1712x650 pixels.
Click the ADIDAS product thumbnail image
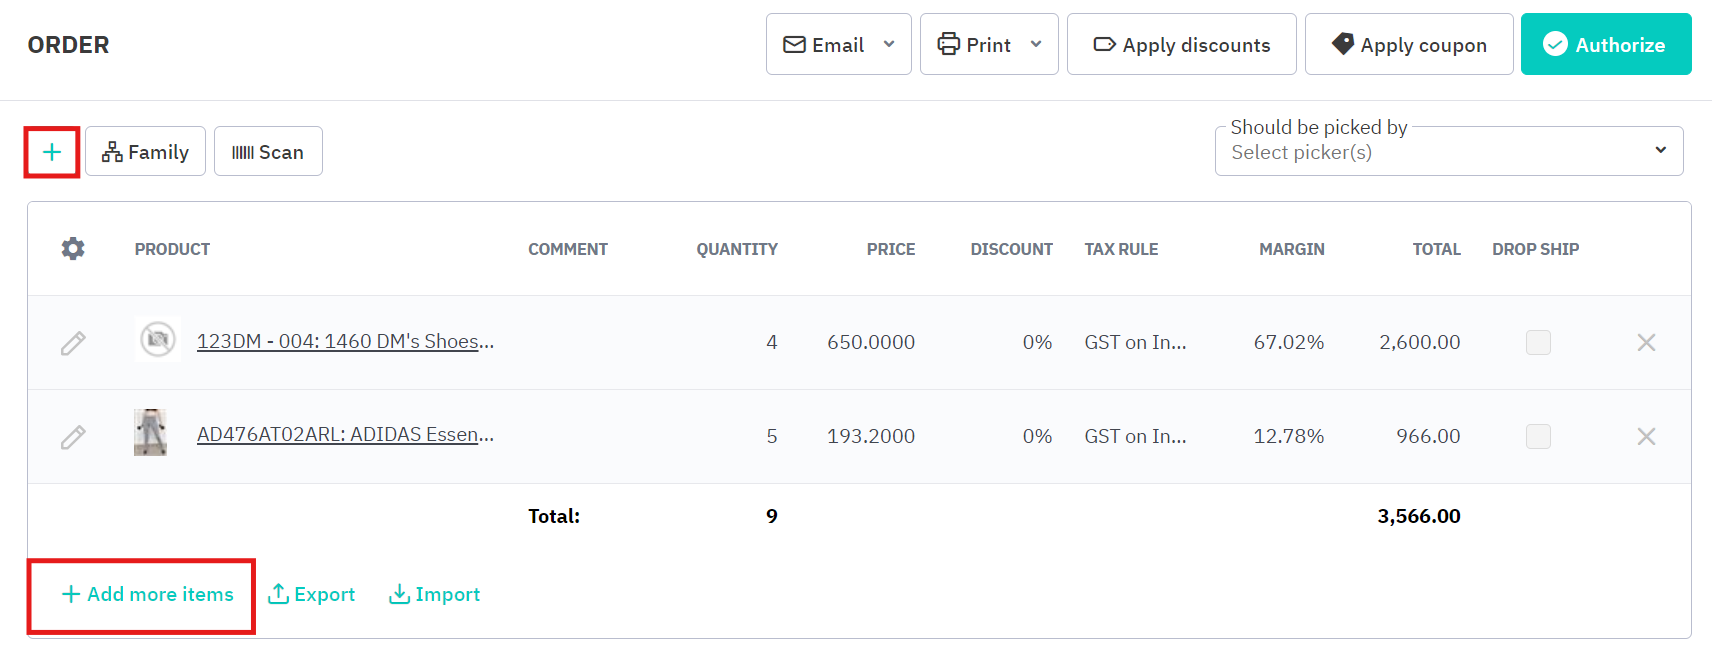click(151, 433)
